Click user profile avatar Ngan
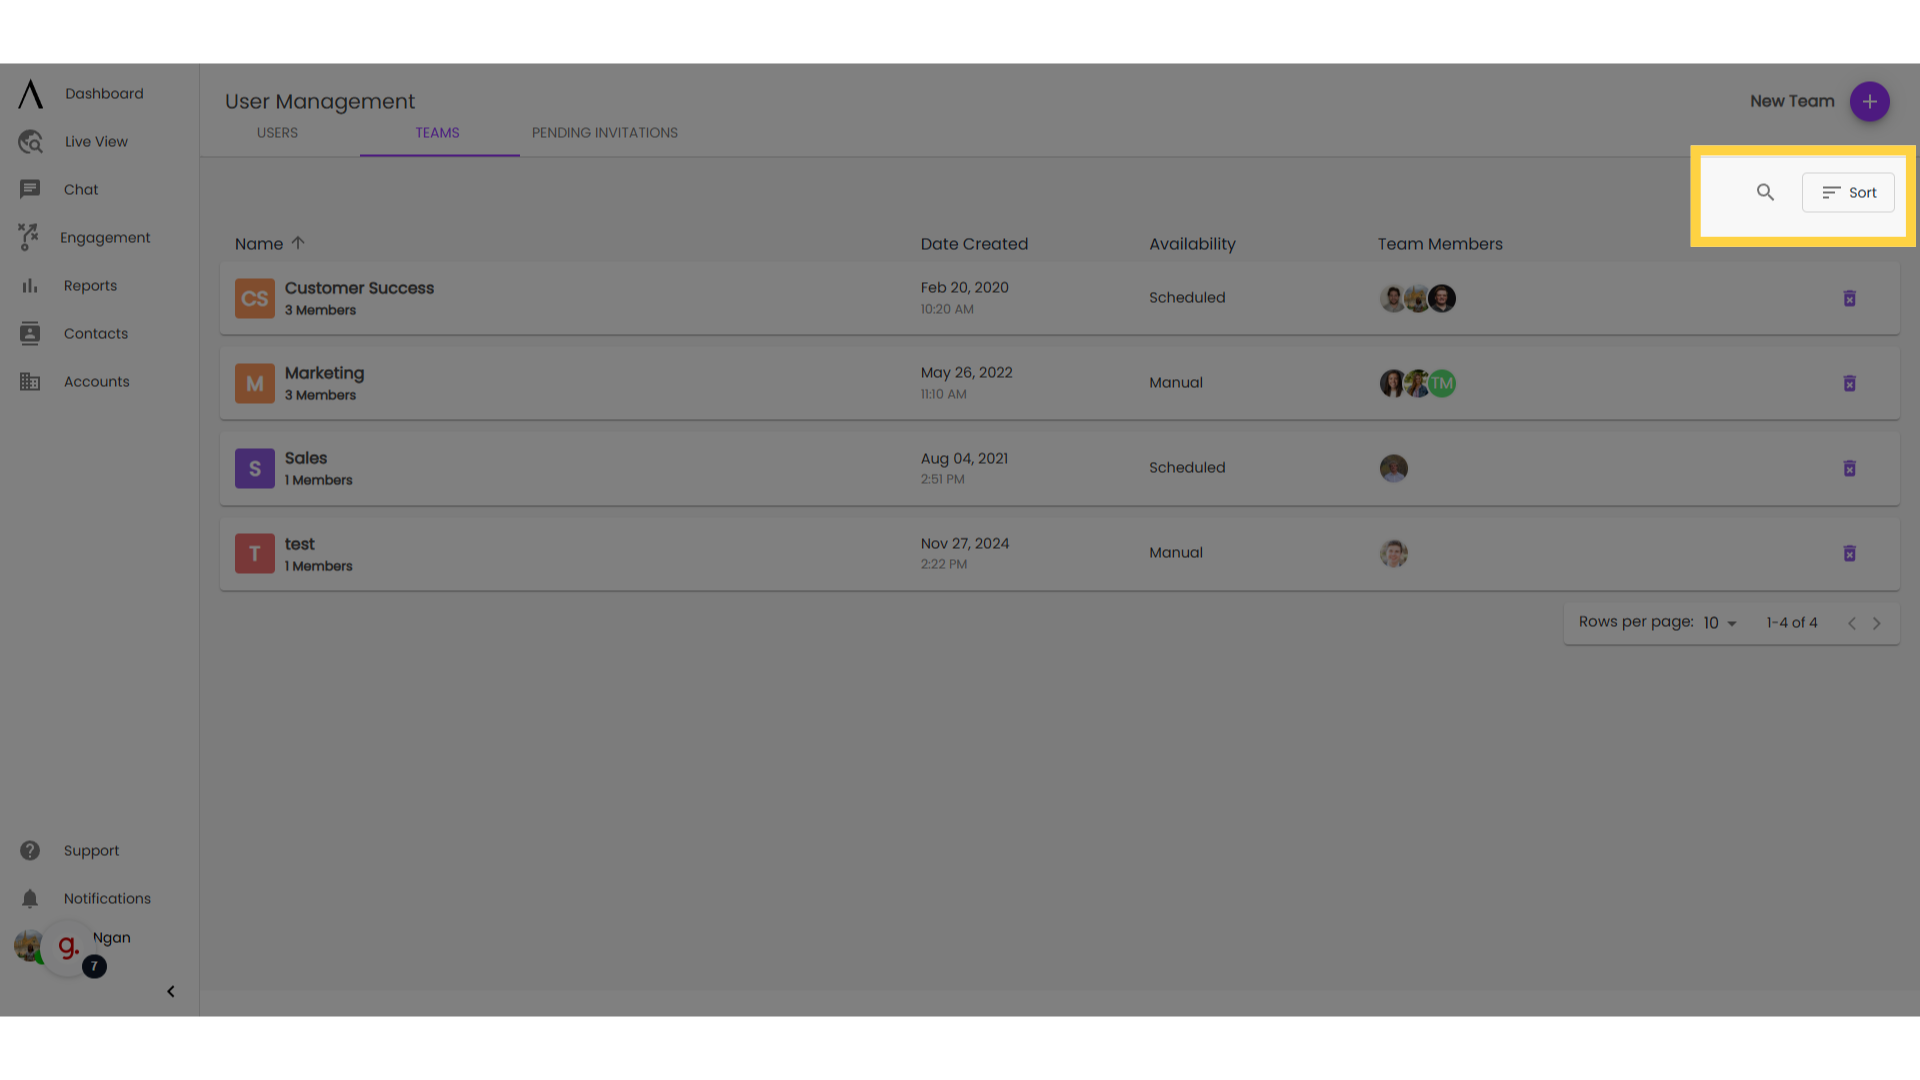The image size is (1920, 1080). coord(29,945)
